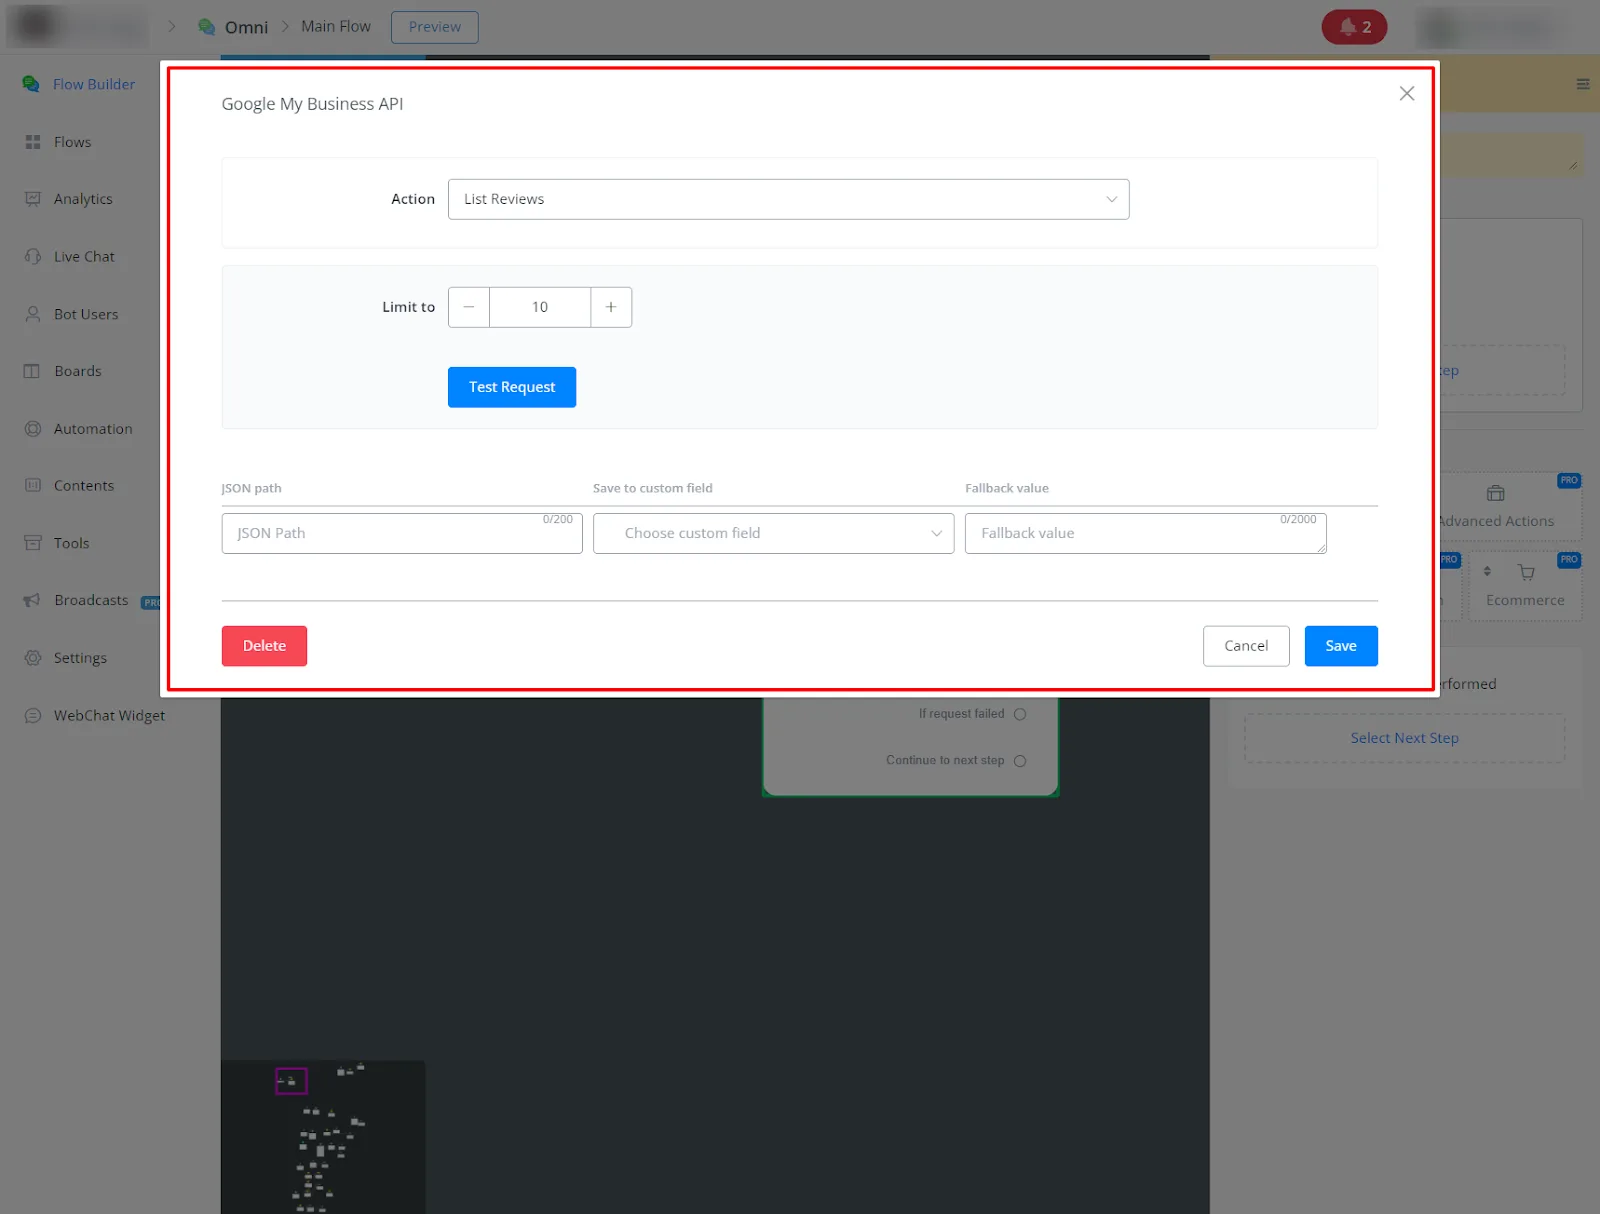The image size is (1600, 1214).
Task: Click the WebChat Widget sidebar icon
Action: [33, 716]
